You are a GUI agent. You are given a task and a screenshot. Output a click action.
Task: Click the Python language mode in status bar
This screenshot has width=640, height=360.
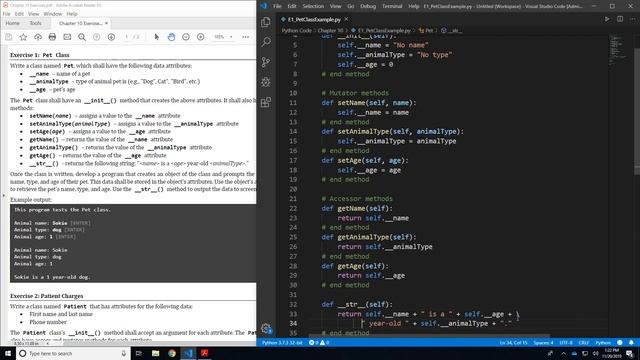point(603,342)
